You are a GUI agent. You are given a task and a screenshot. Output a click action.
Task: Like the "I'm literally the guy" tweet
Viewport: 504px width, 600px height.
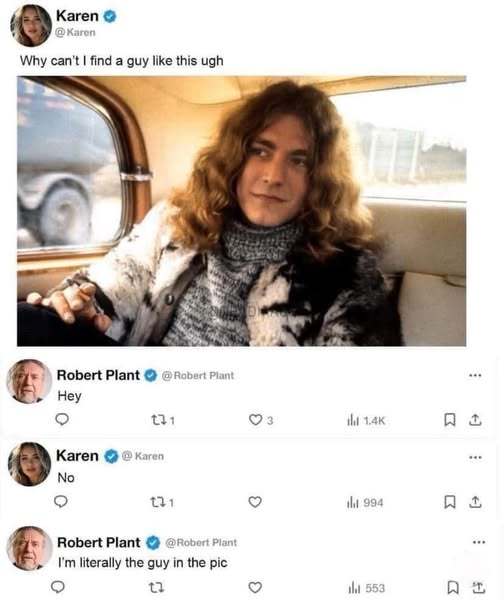[255, 587]
